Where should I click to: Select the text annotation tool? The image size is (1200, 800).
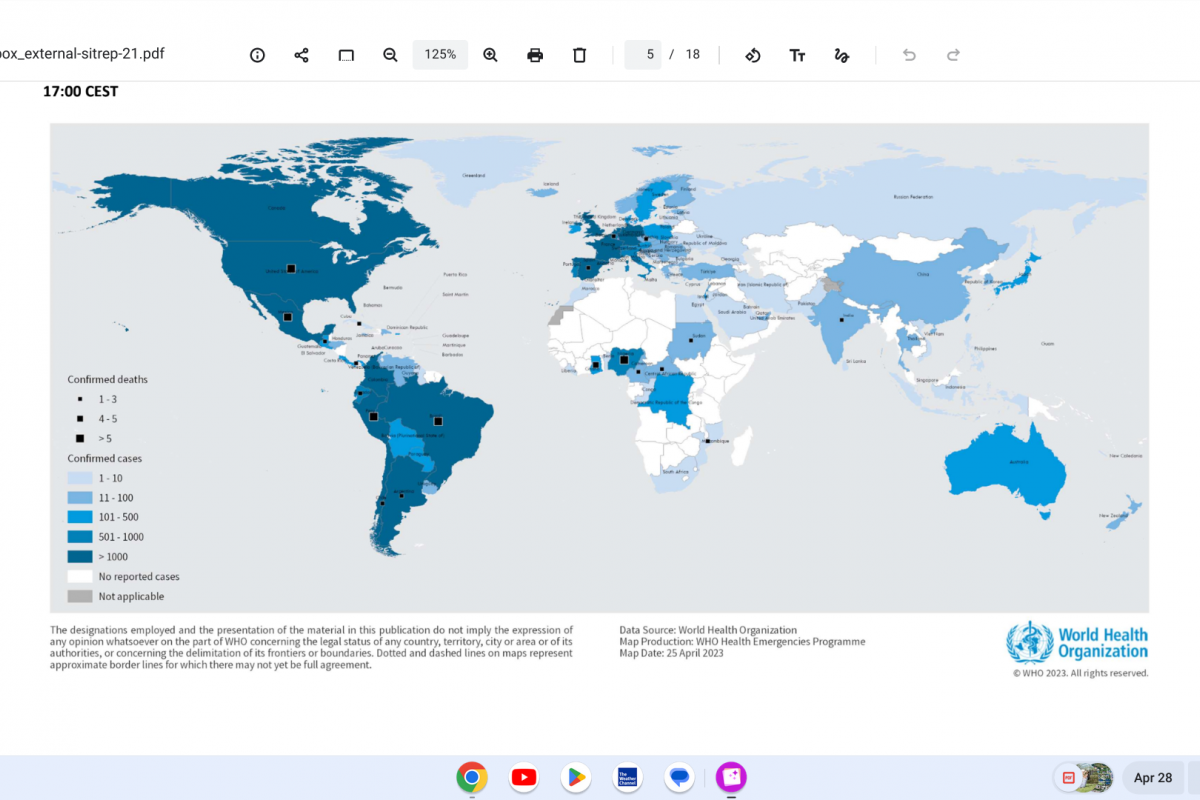(797, 55)
